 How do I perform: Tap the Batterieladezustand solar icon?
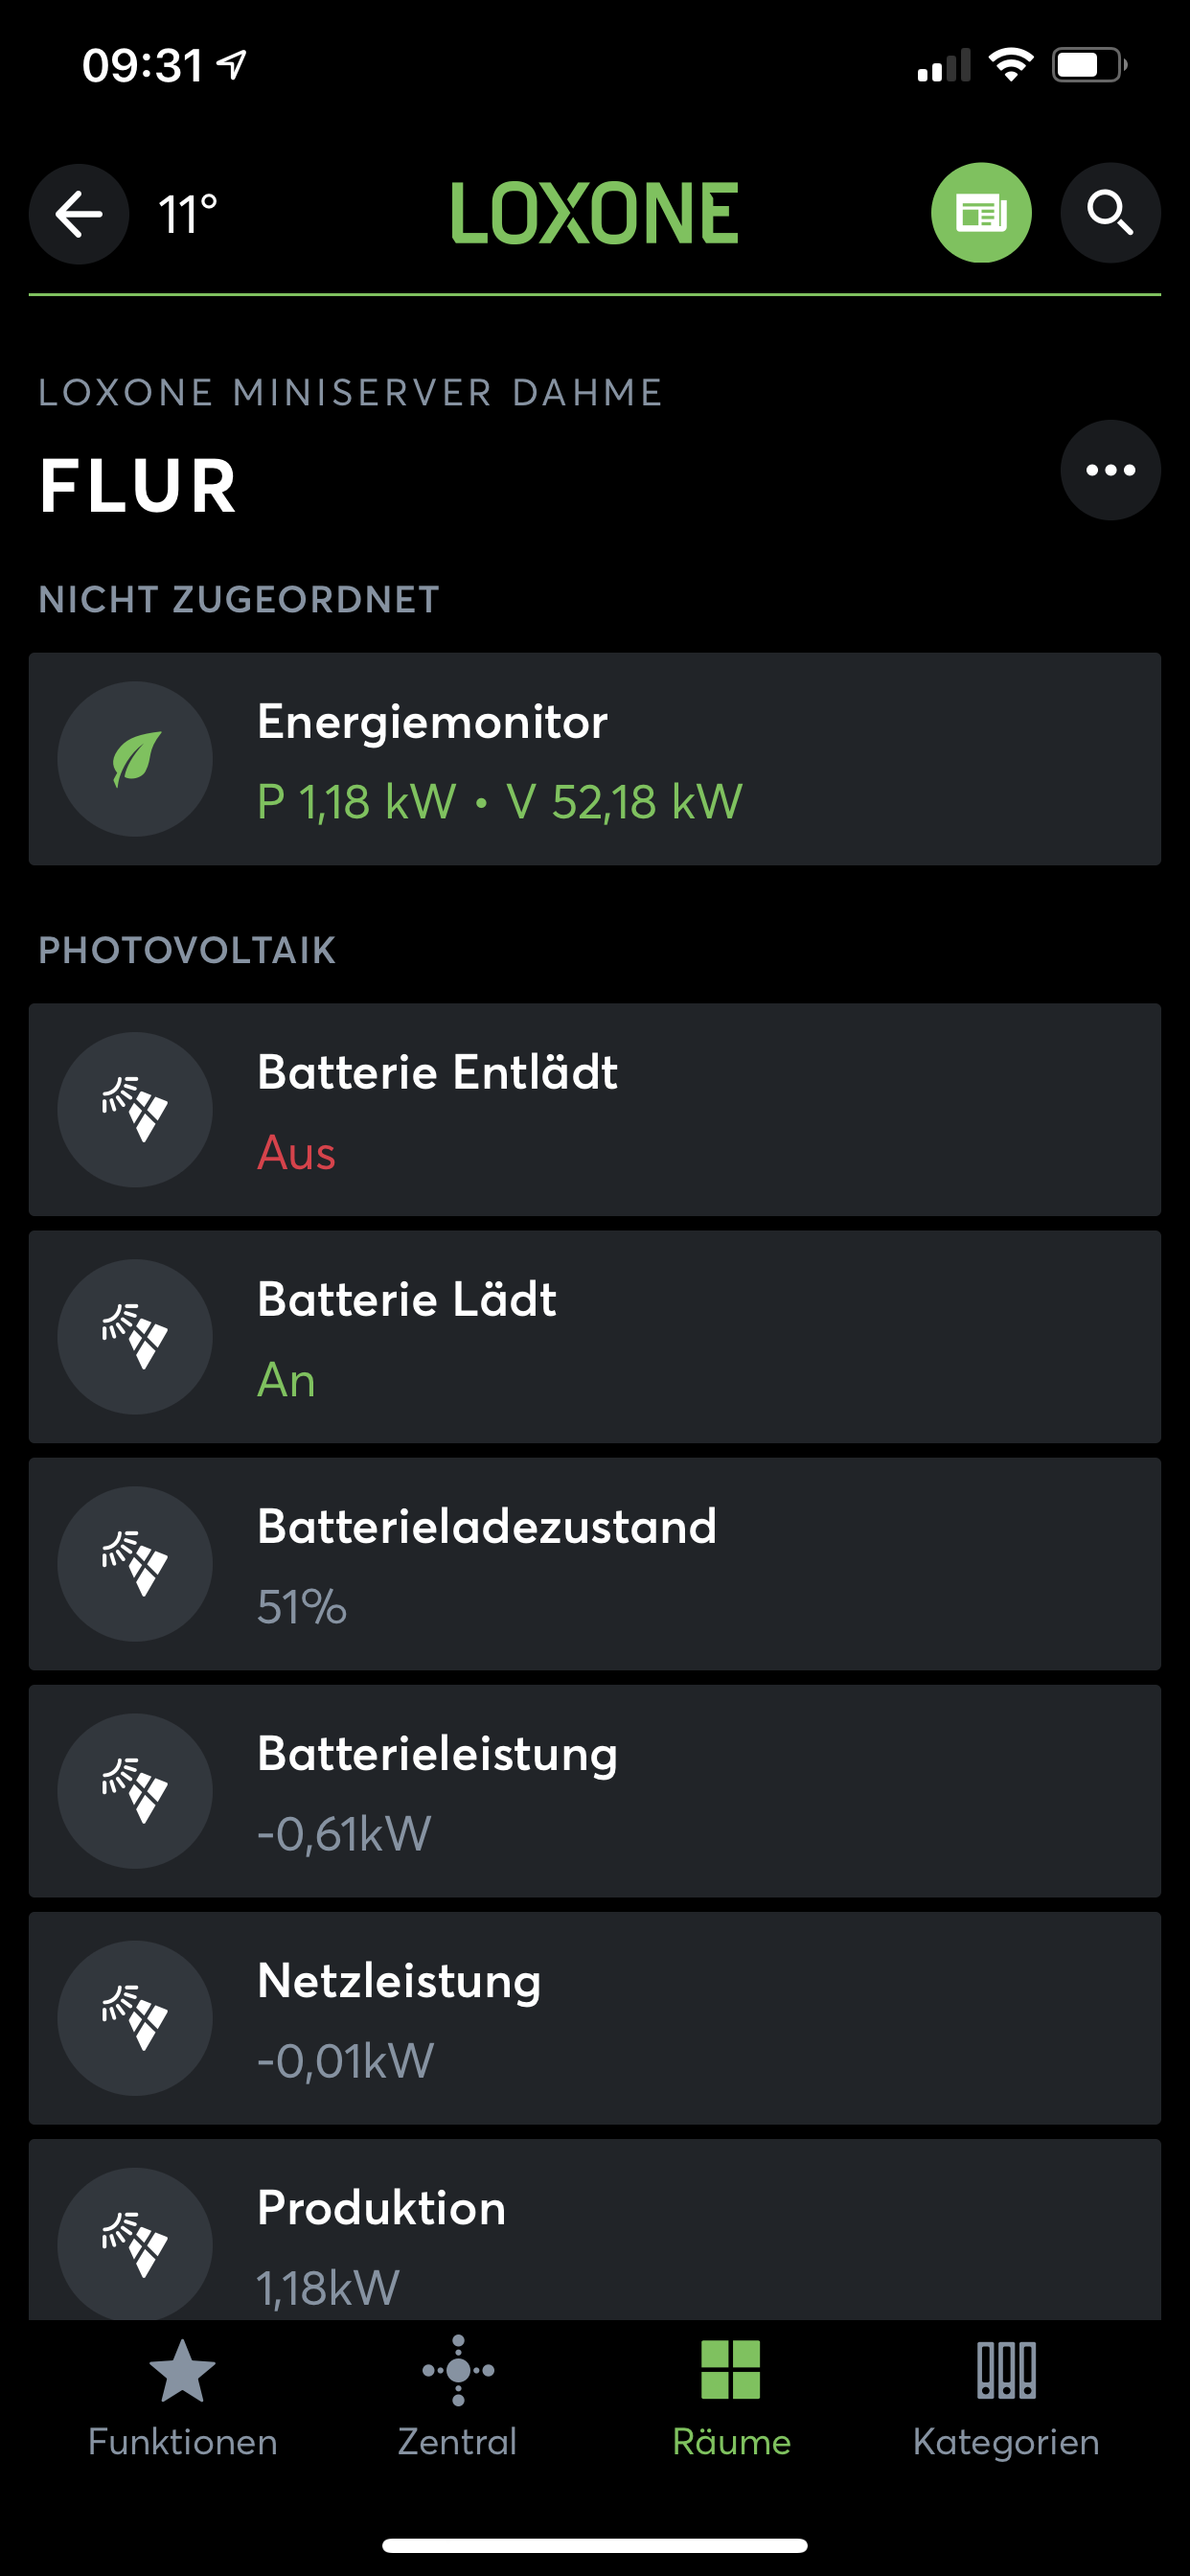tap(135, 1563)
